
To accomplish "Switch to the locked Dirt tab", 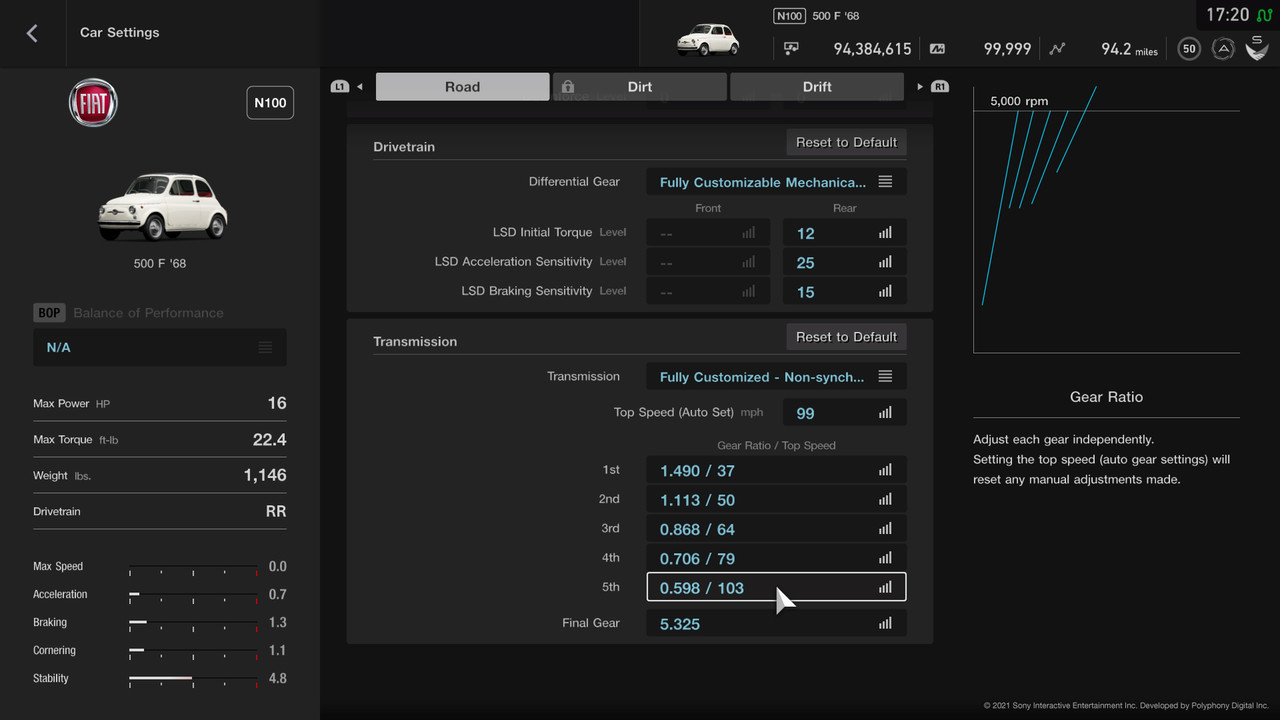I will tap(640, 87).
